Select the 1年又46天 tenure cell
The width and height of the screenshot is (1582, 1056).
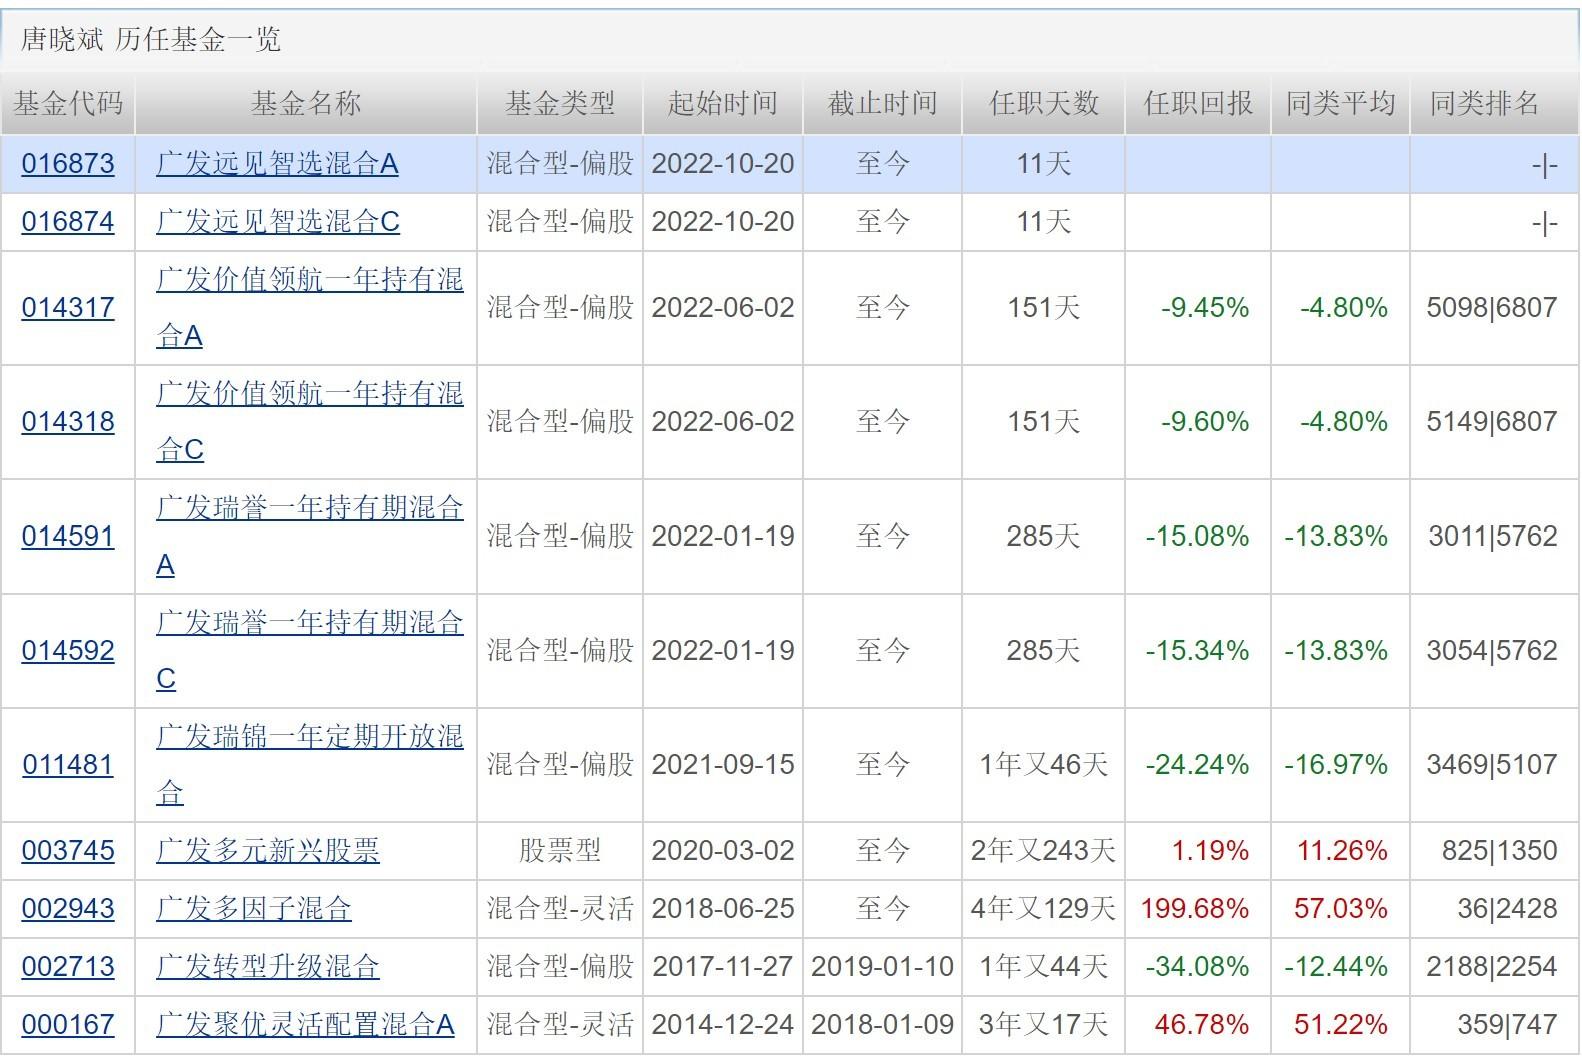tap(1044, 765)
